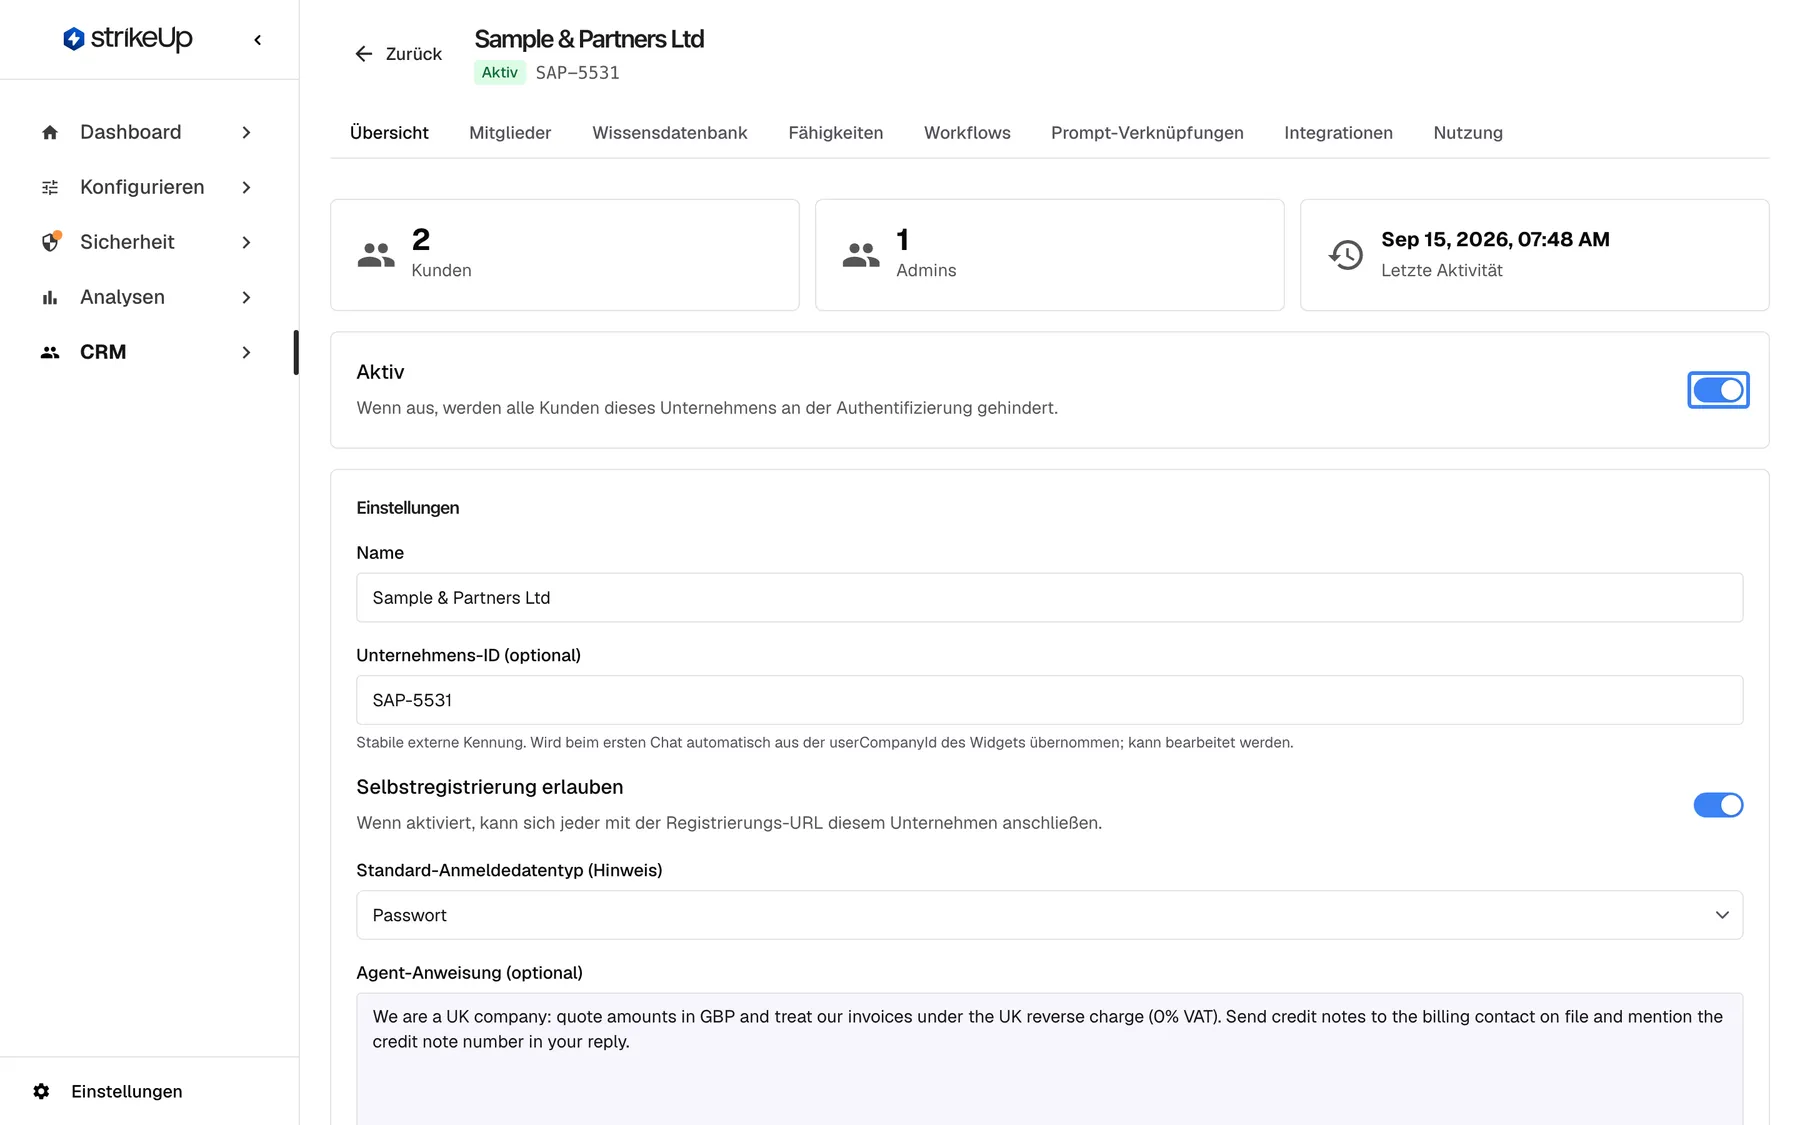Open the Prompt-Verknüpfungen tab

pyautogui.click(x=1147, y=133)
